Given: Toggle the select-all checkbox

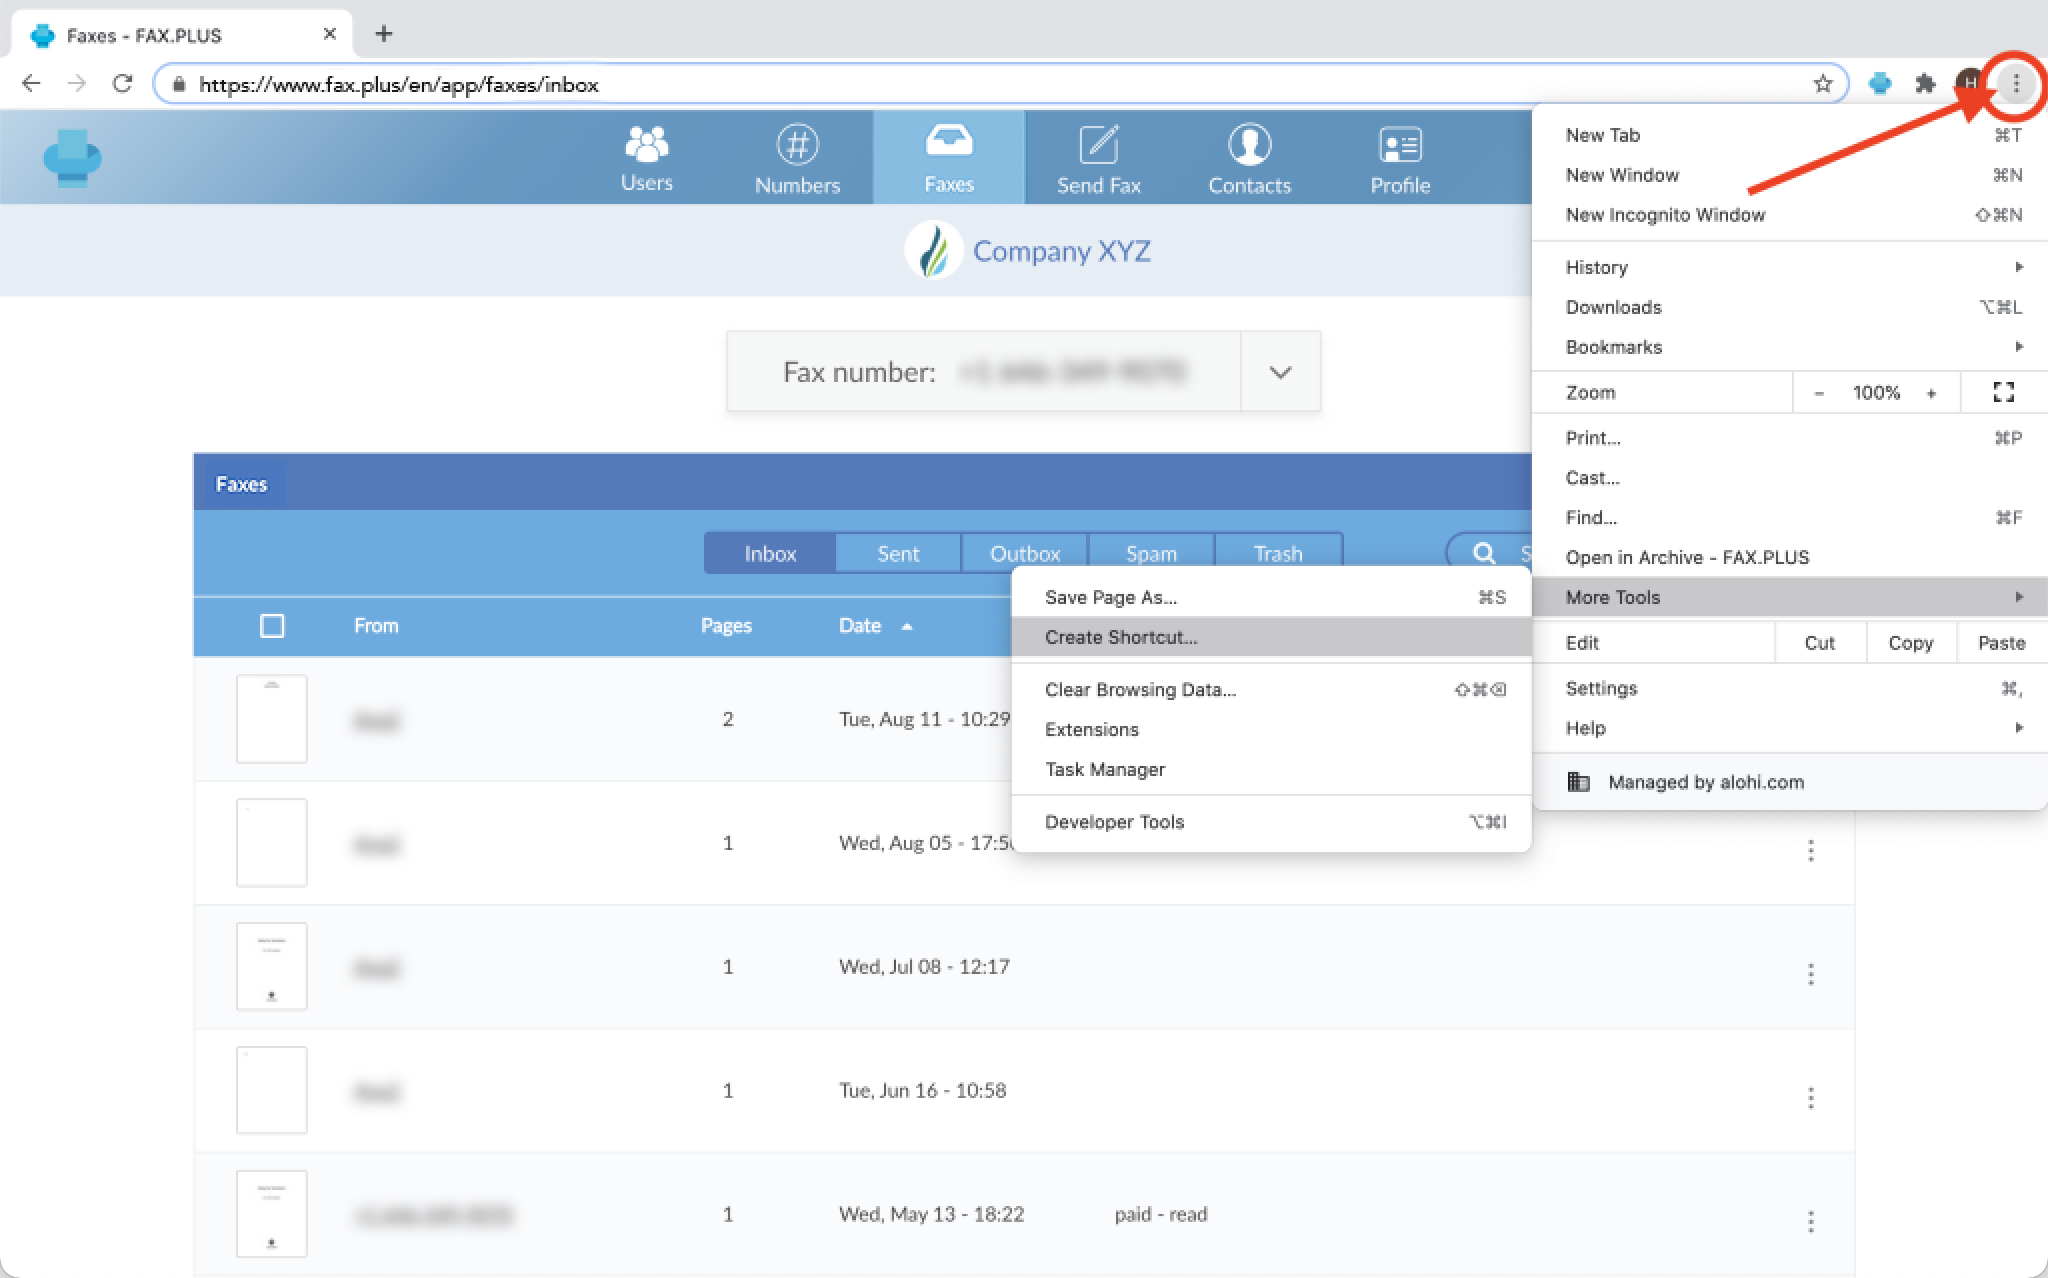Looking at the screenshot, I should pos(271,626).
